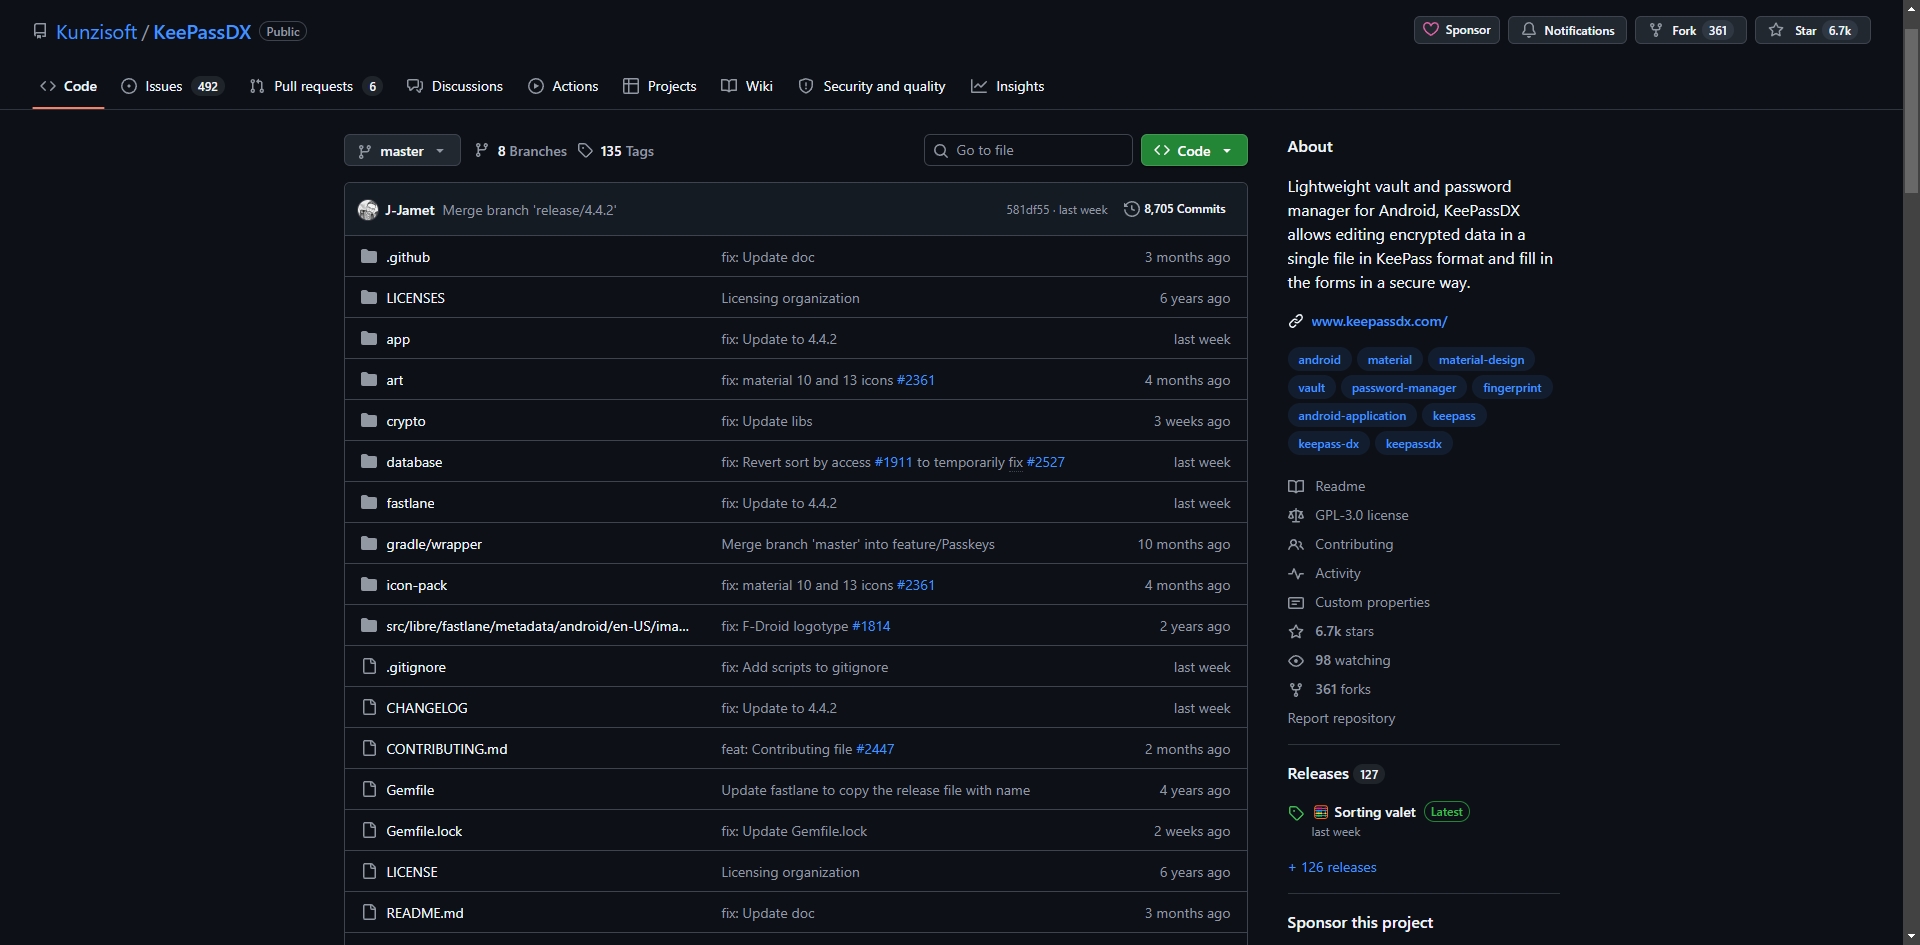
Task: Open the Actions tab
Action: (x=563, y=86)
